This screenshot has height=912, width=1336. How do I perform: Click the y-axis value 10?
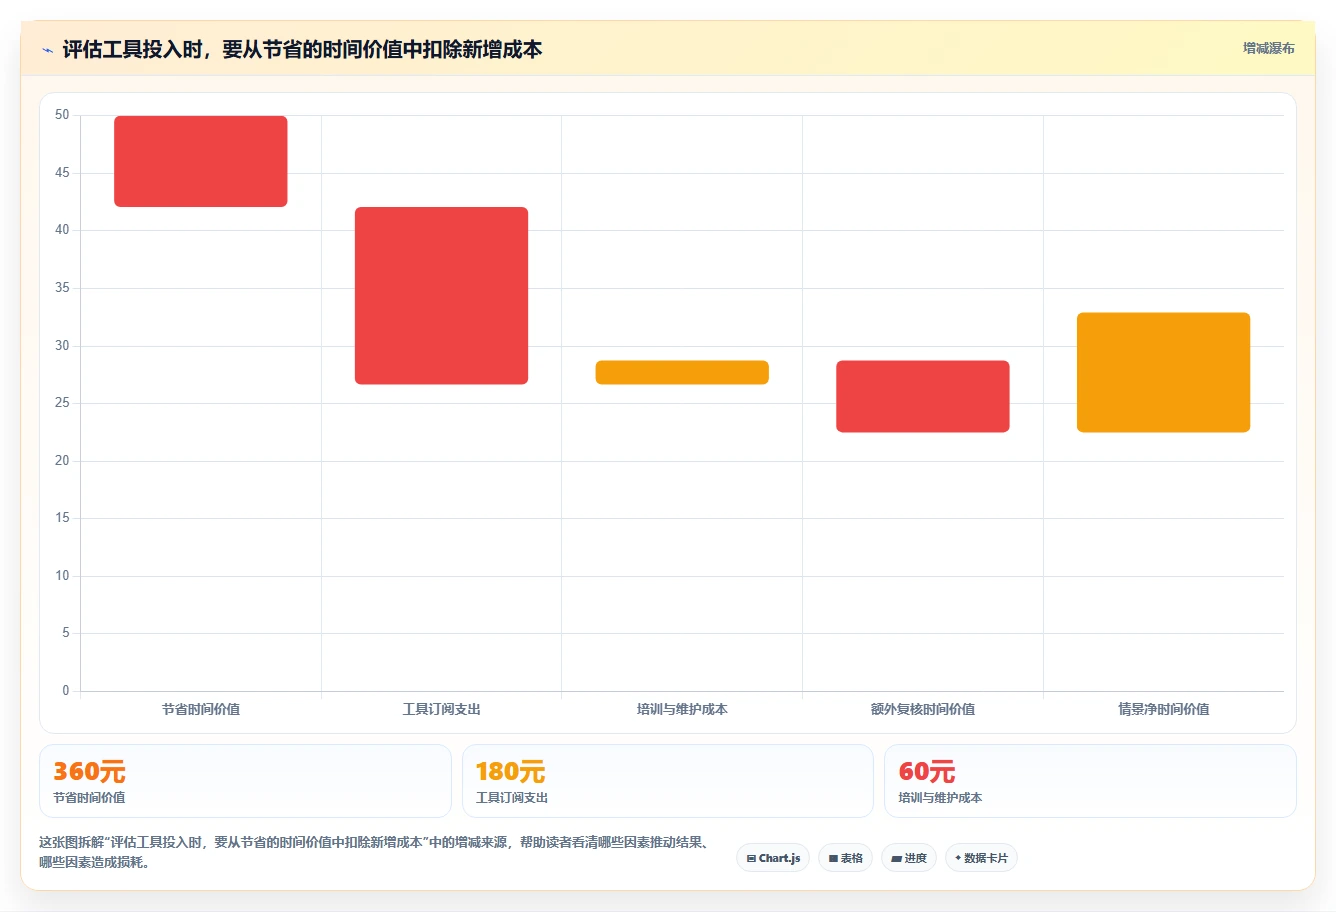coord(62,575)
